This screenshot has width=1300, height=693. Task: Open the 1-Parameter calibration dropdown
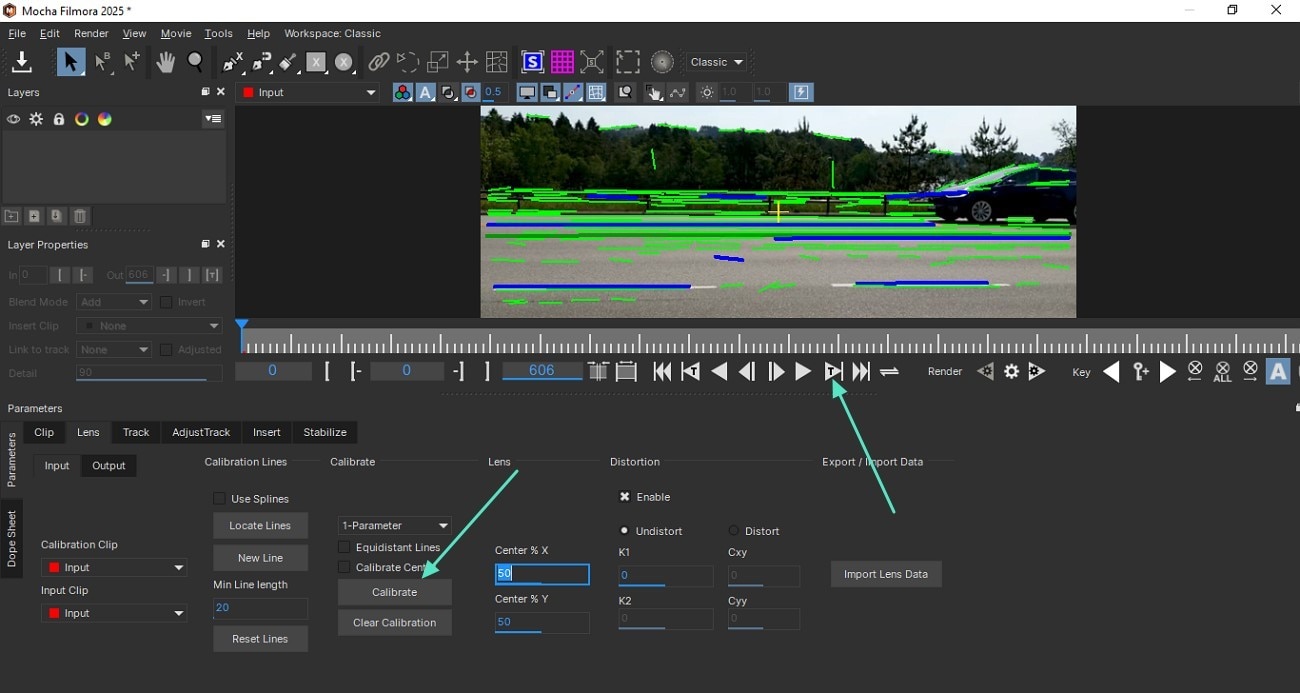click(394, 525)
